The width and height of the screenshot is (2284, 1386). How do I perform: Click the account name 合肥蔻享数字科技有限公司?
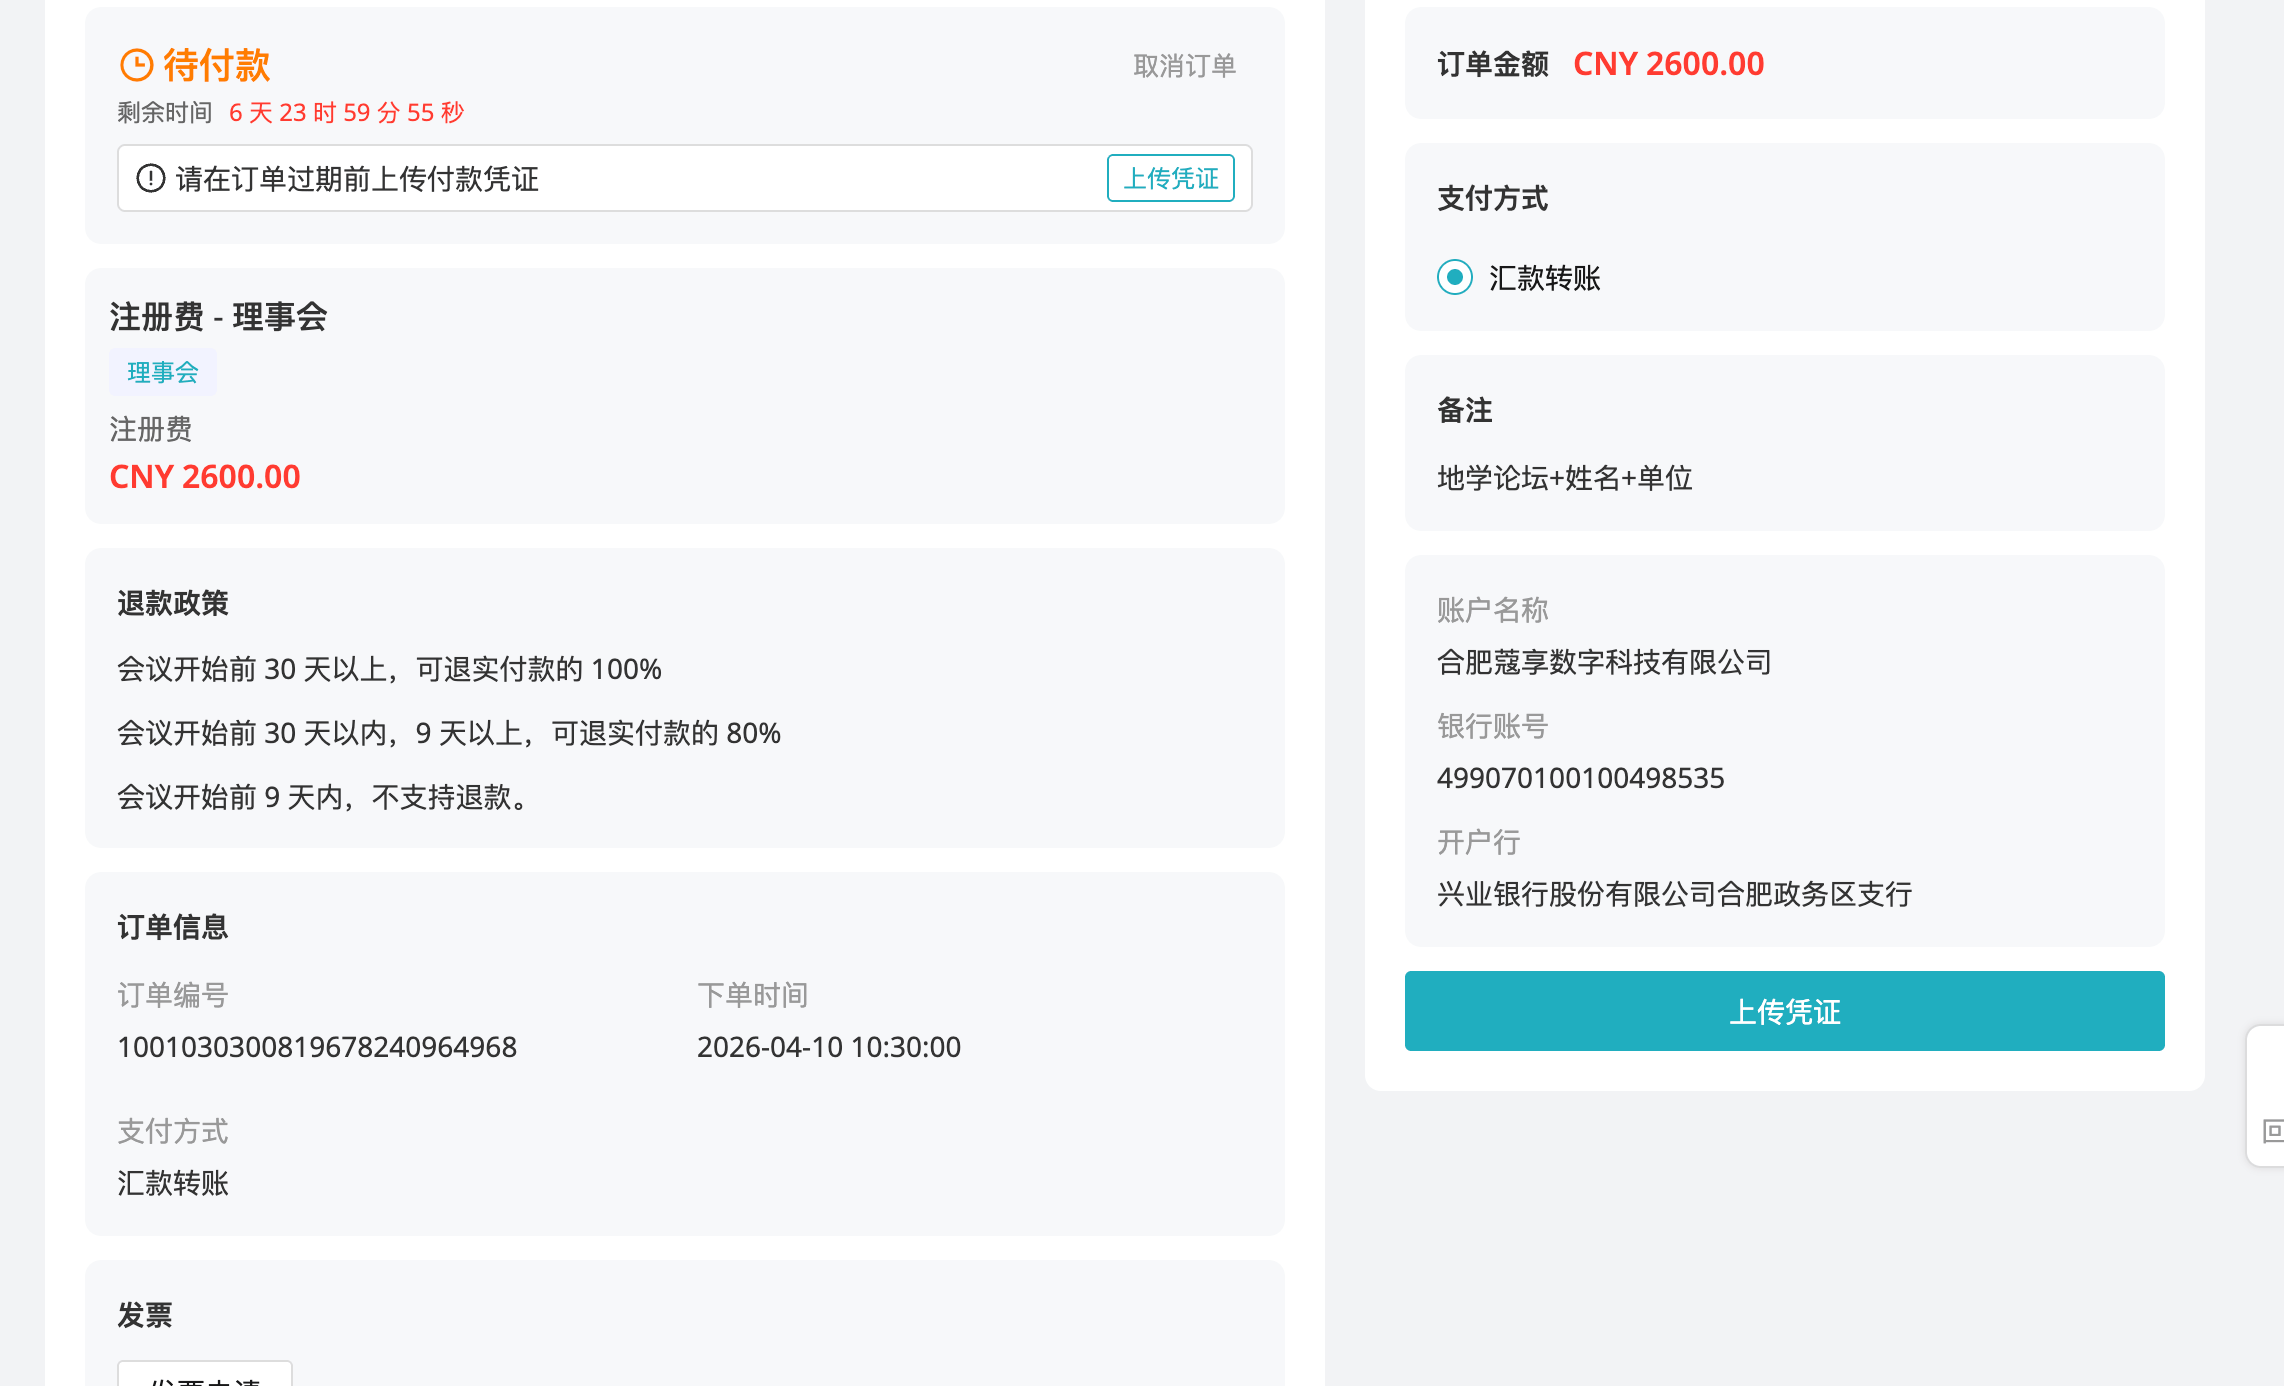pyautogui.click(x=1604, y=662)
